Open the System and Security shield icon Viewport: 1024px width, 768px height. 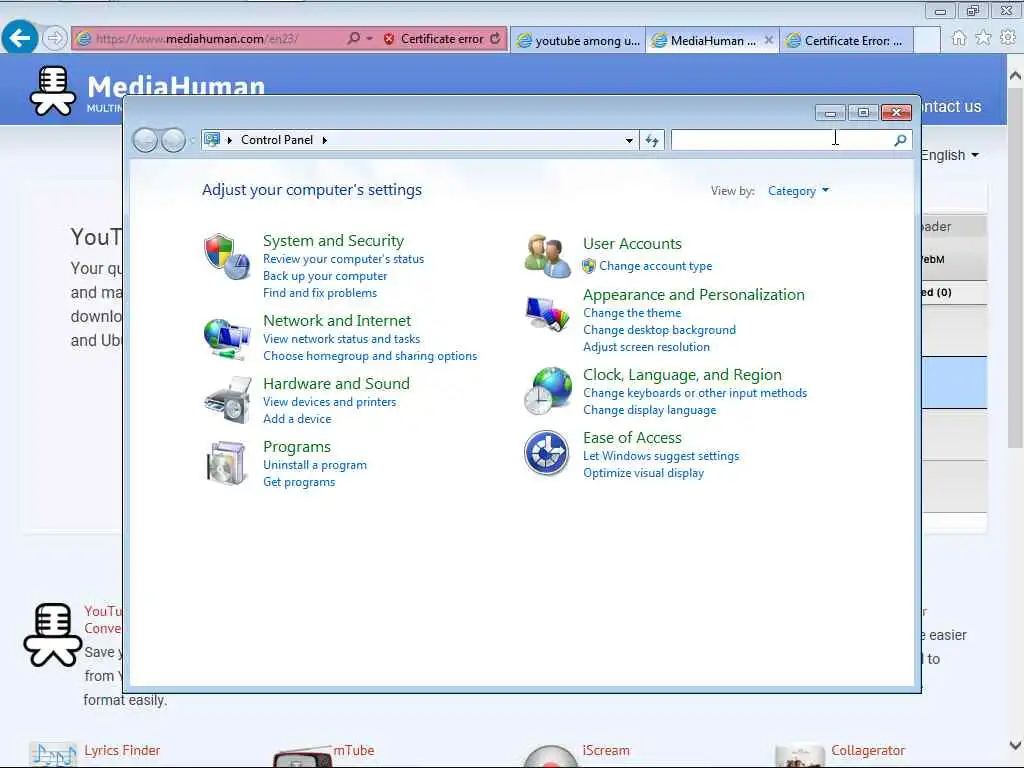click(227, 257)
